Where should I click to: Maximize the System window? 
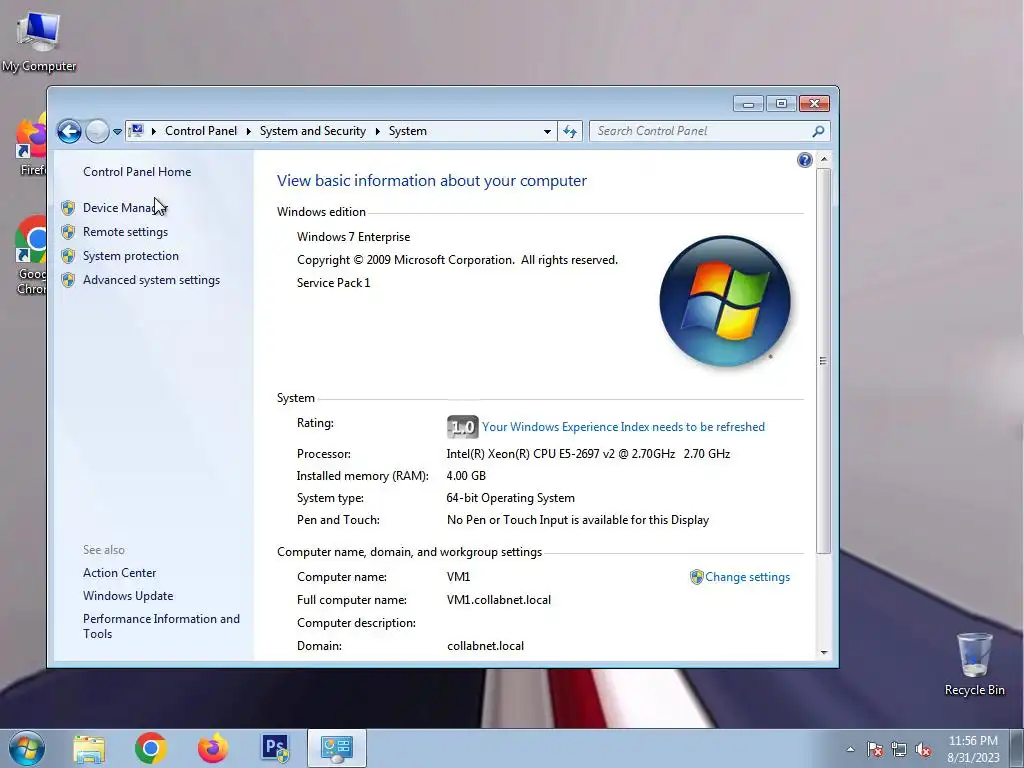tap(781, 104)
